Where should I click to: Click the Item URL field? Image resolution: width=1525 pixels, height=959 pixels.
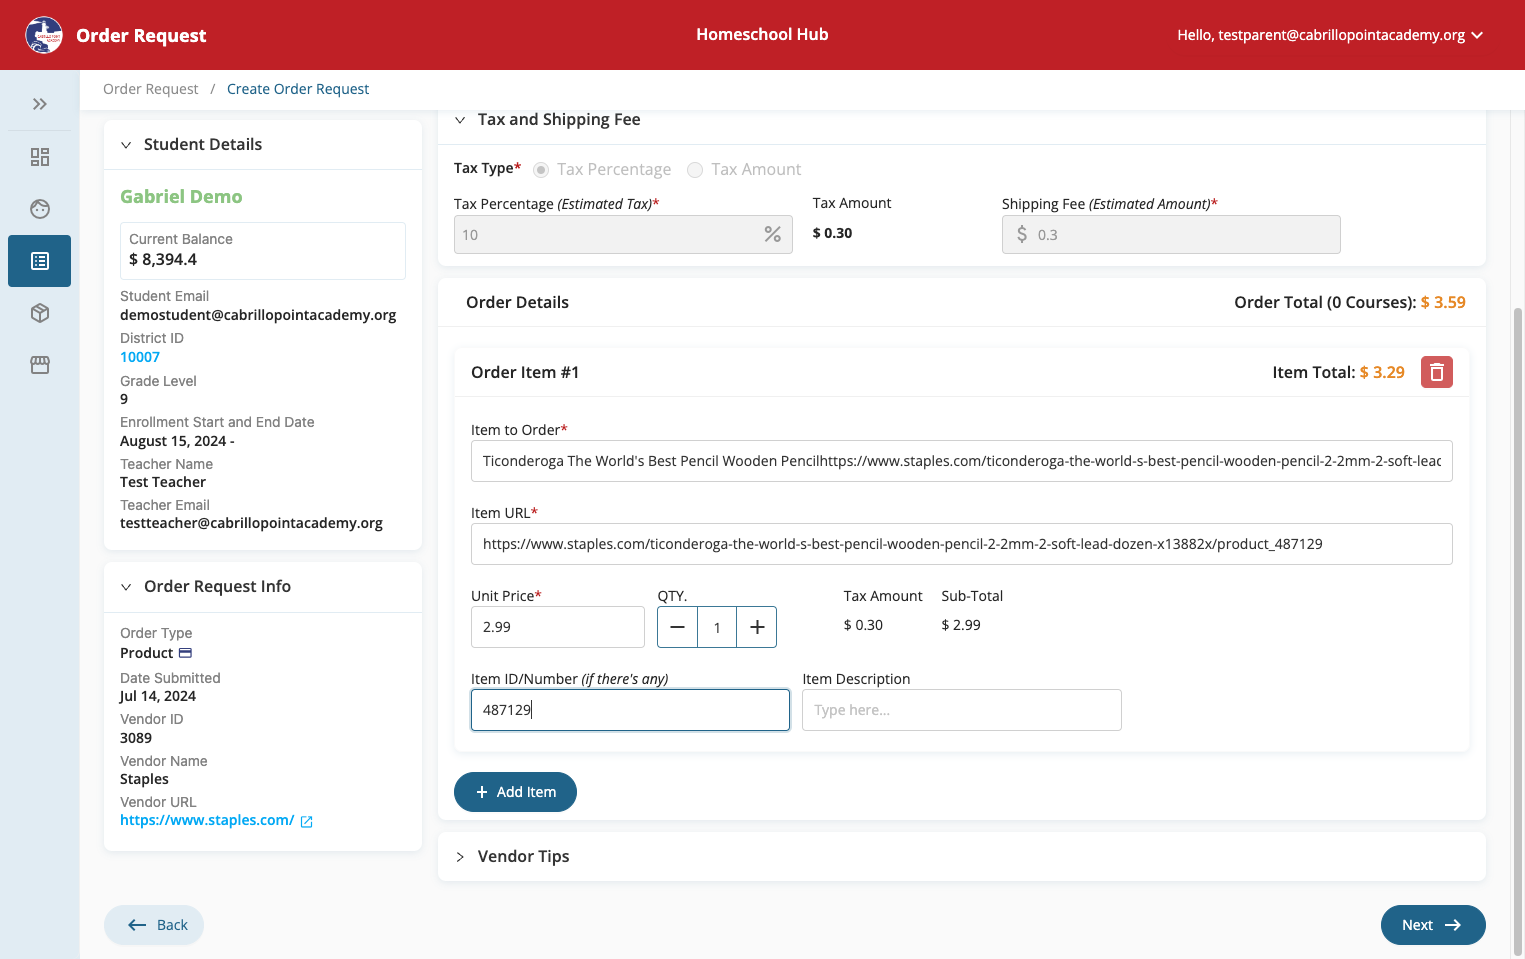962,544
